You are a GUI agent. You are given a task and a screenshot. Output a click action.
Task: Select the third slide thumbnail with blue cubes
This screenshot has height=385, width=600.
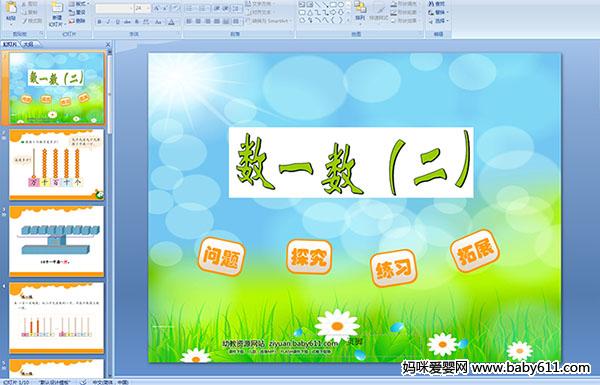[57, 241]
